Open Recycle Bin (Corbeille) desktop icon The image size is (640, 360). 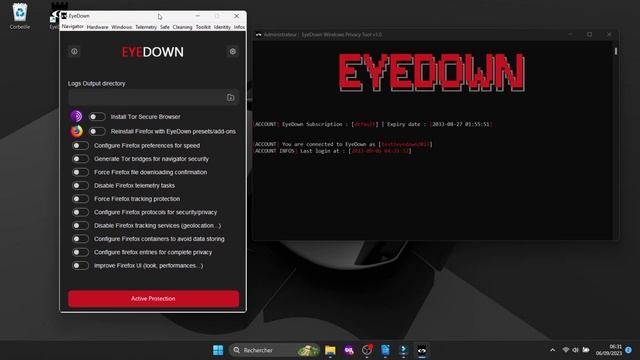click(20, 17)
